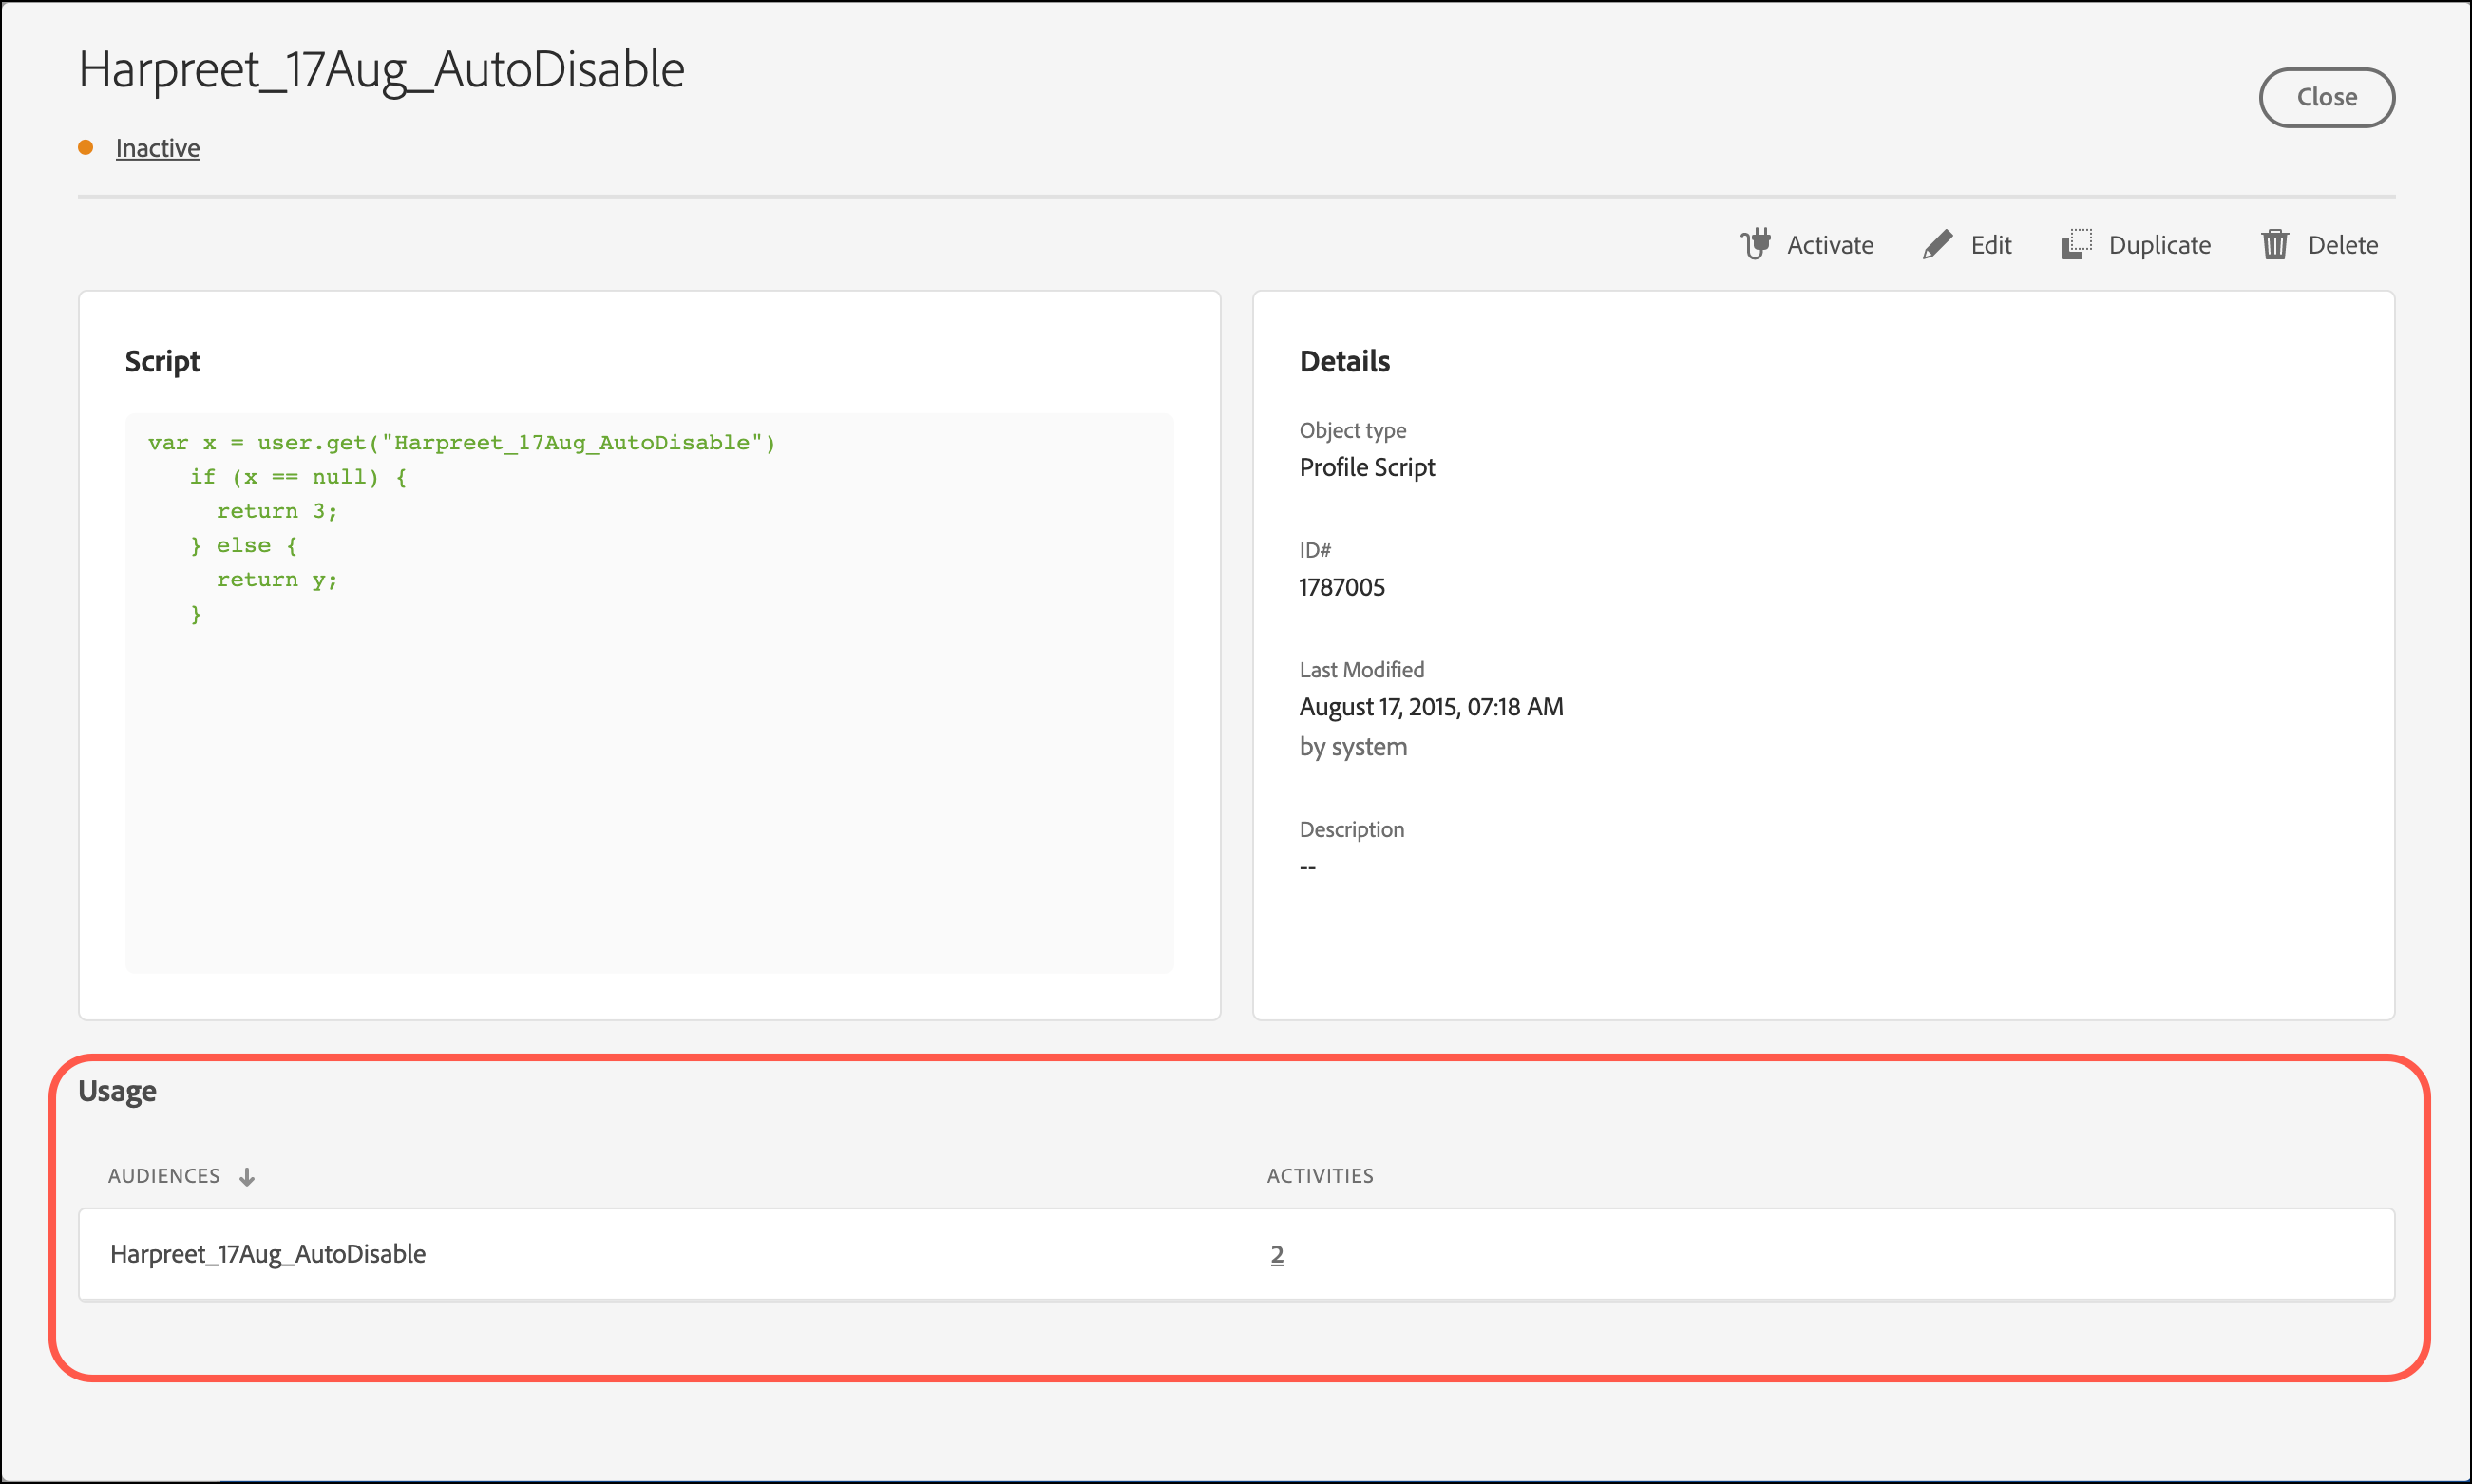
Task: Click the ACTIVITIES column header
Action: pyautogui.click(x=1320, y=1176)
